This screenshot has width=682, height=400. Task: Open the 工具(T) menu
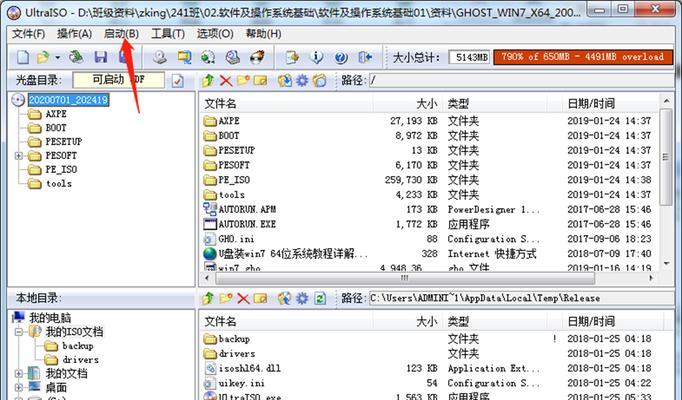tap(168, 33)
